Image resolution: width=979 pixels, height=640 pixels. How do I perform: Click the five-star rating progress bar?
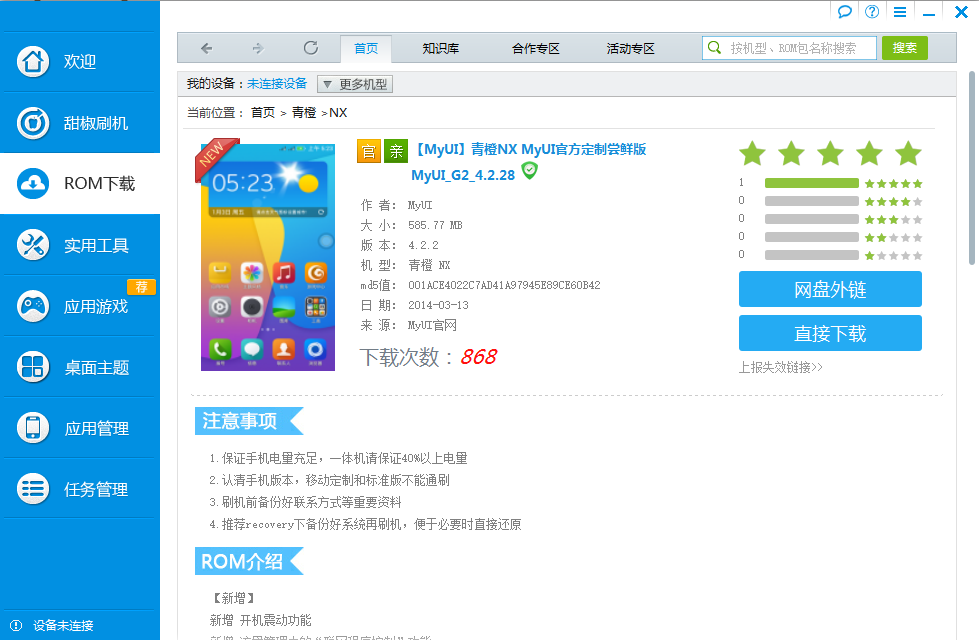(812, 183)
